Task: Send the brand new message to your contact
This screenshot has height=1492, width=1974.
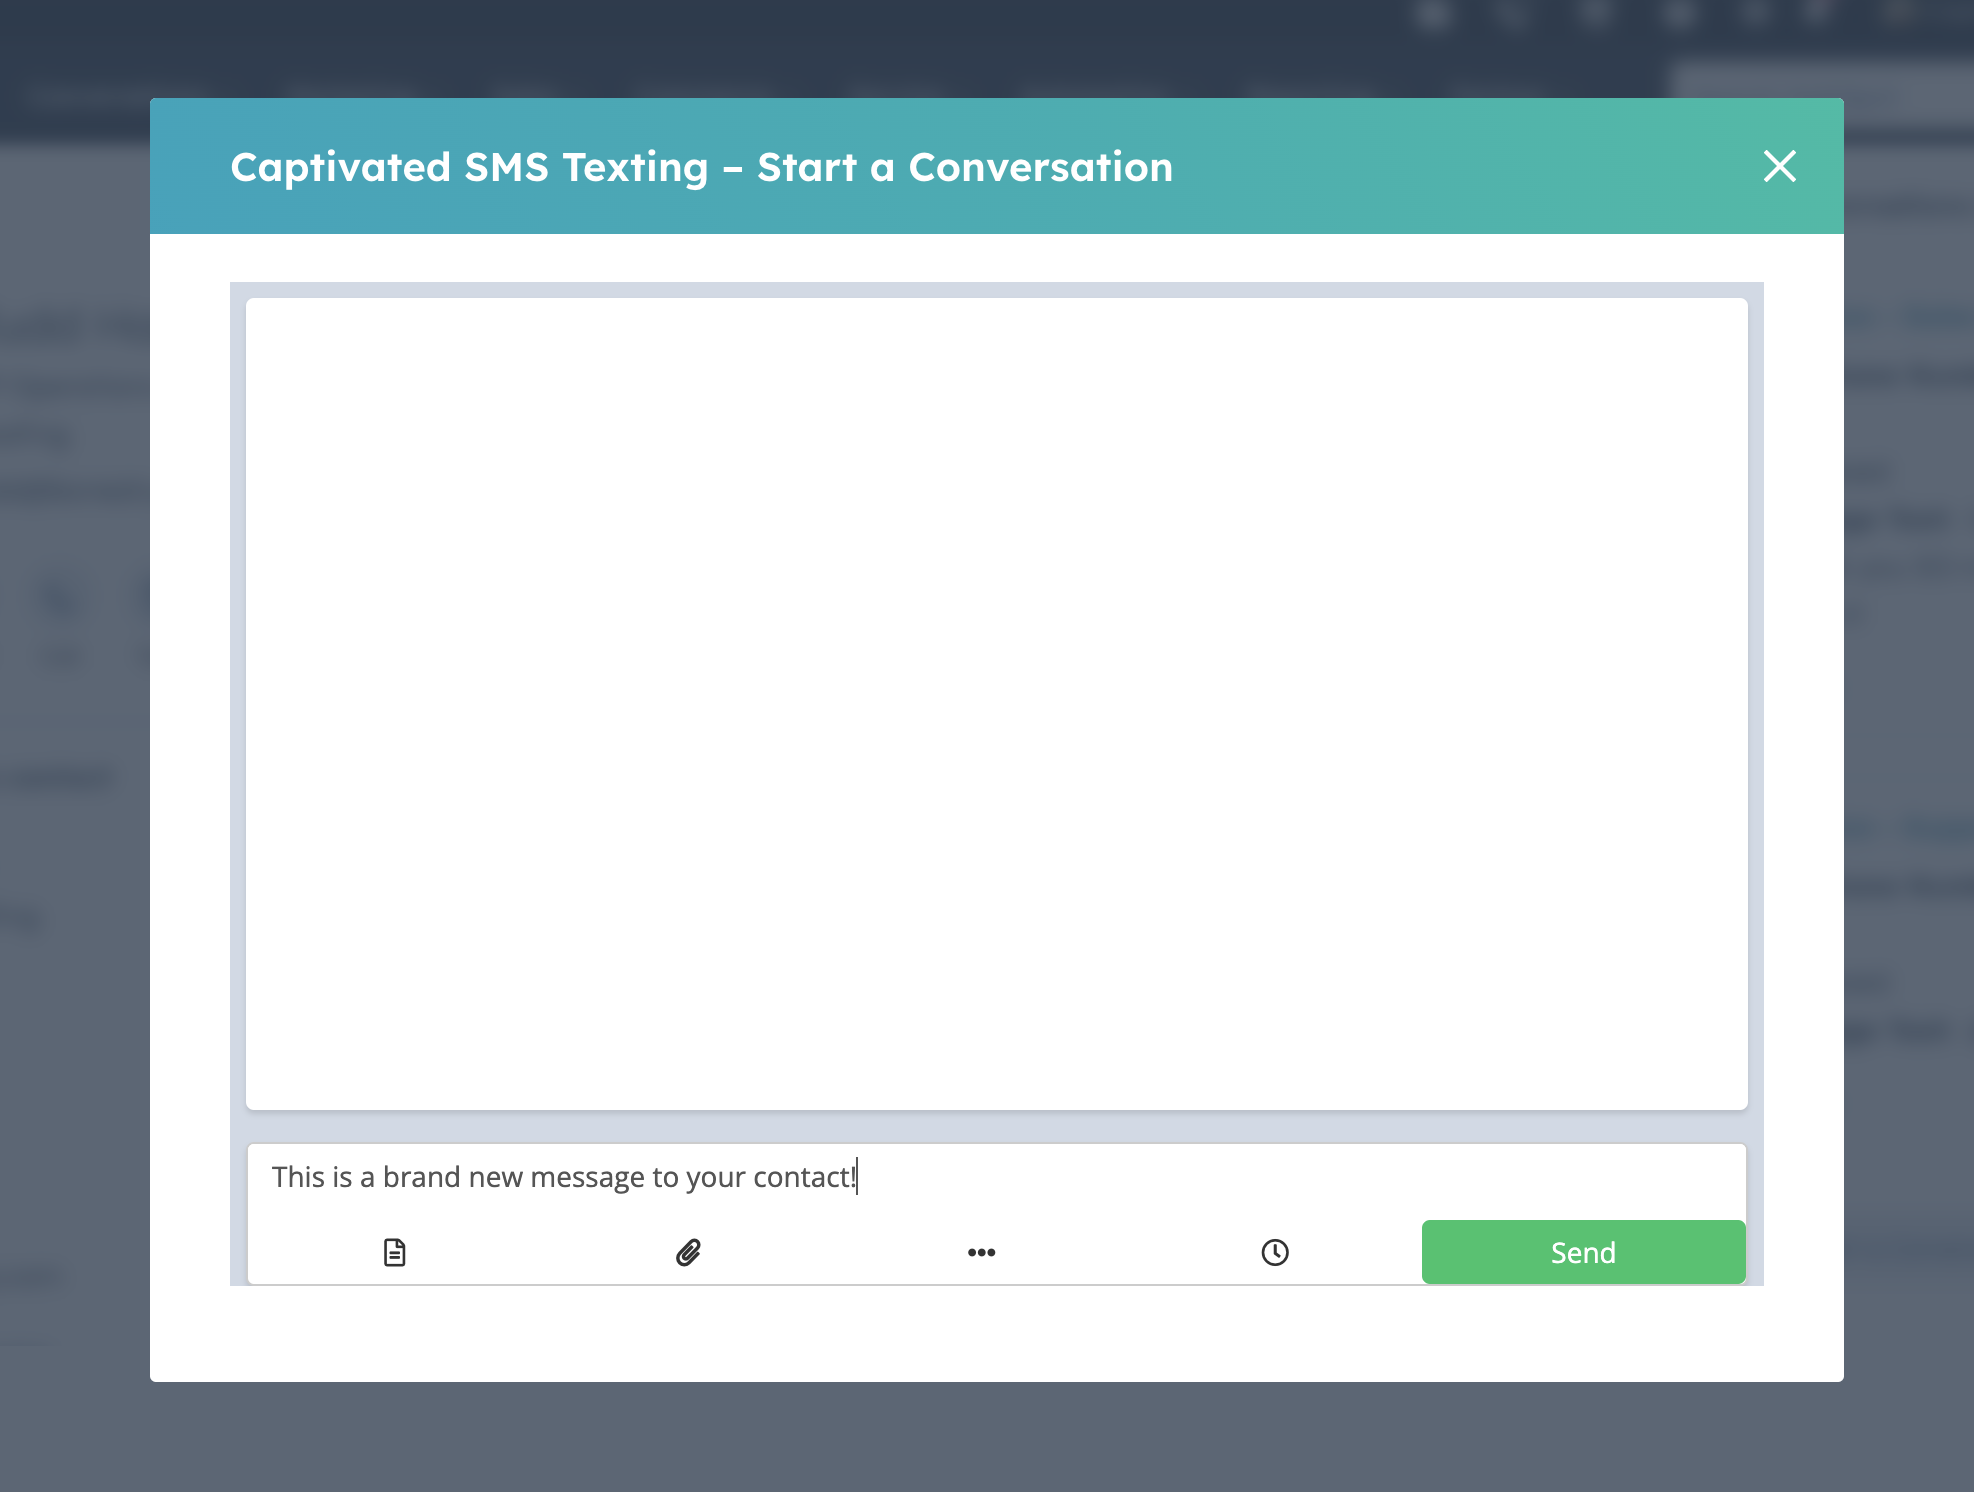Action: tap(1583, 1252)
